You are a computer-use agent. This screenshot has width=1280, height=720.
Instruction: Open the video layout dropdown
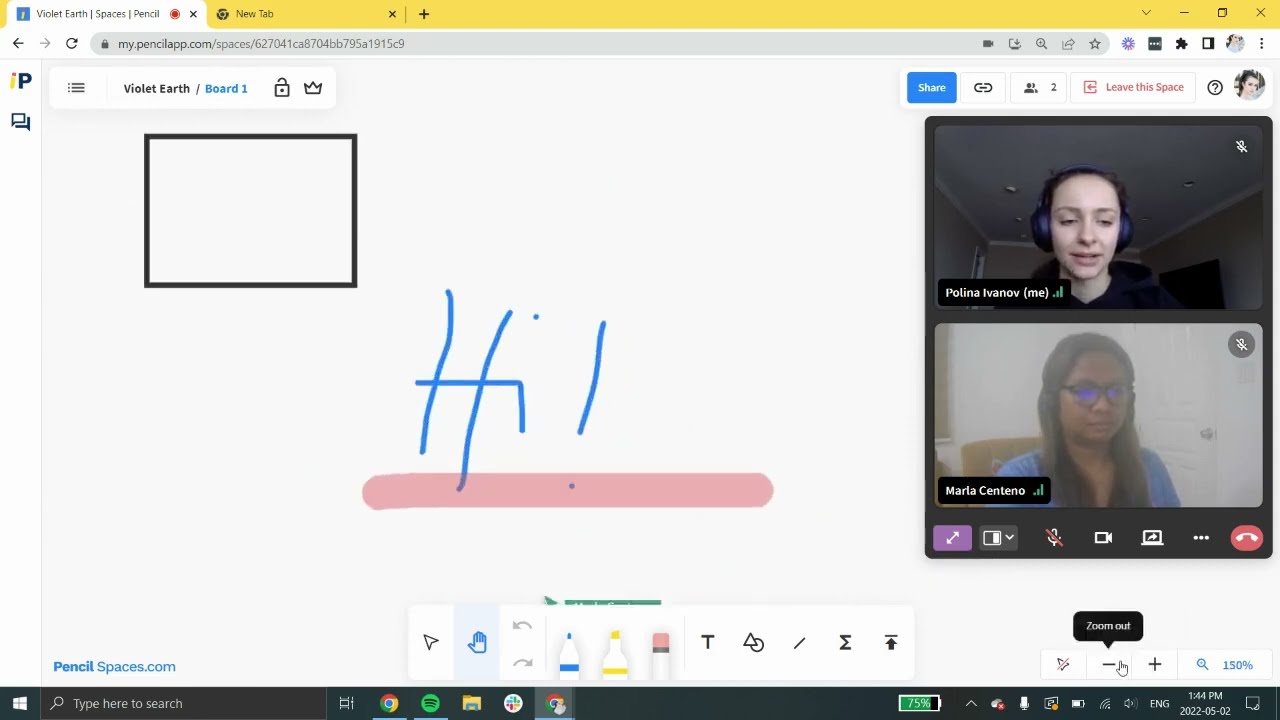[998, 538]
